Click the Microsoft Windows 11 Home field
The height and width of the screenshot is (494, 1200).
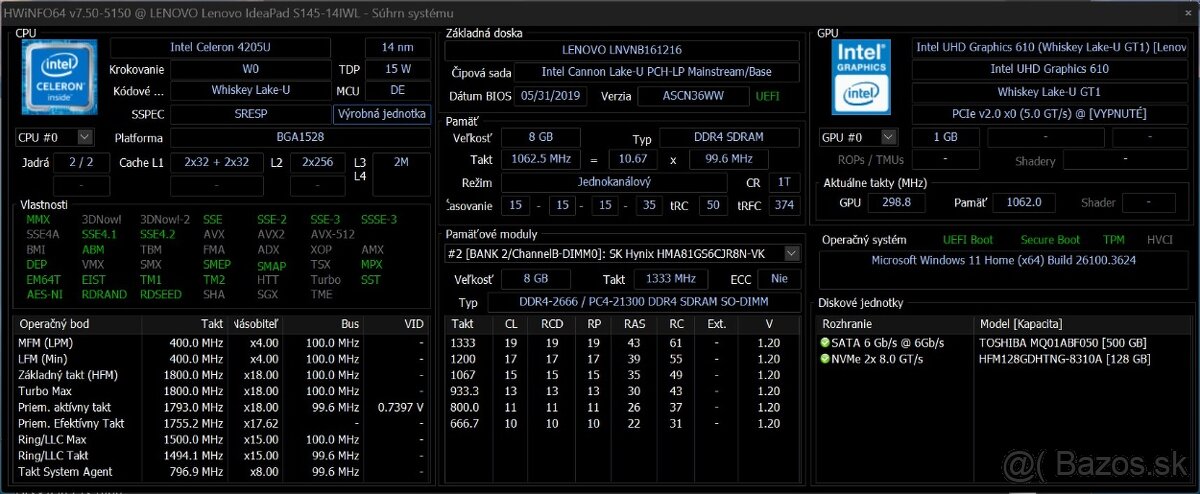(x=1003, y=262)
